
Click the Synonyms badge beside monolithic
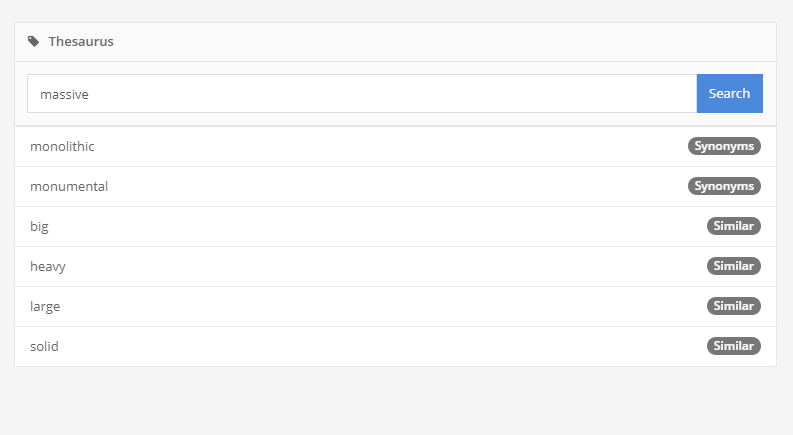pos(724,146)
